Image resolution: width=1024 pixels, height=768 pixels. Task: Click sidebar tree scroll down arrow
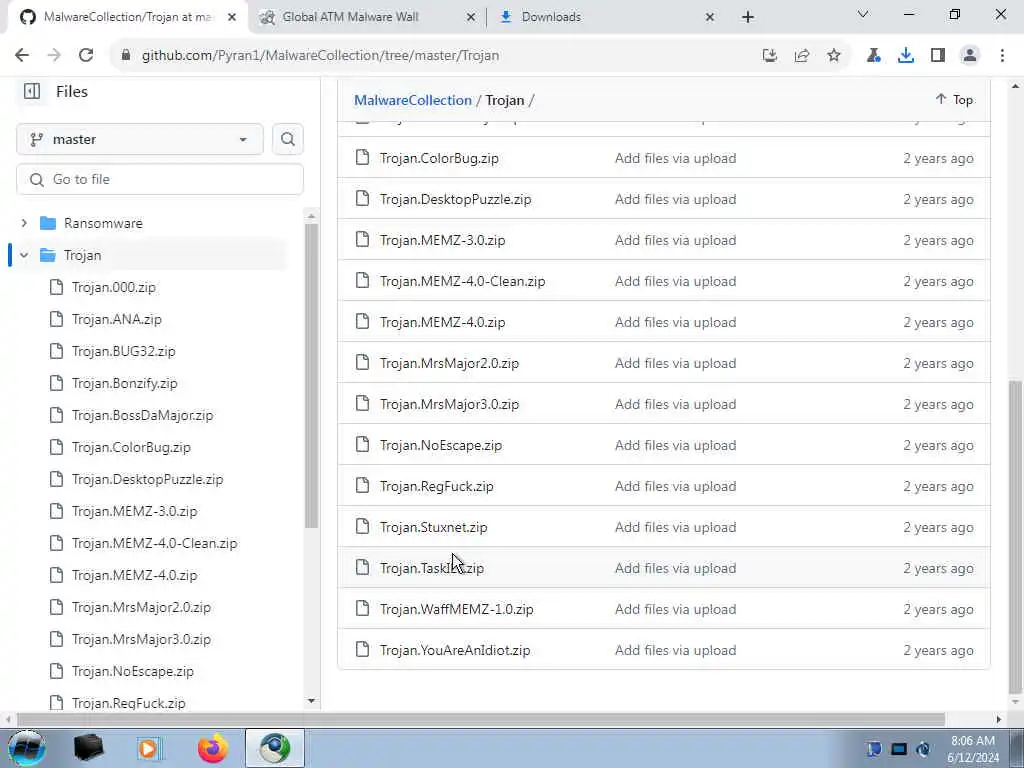(x=312, y=701)
